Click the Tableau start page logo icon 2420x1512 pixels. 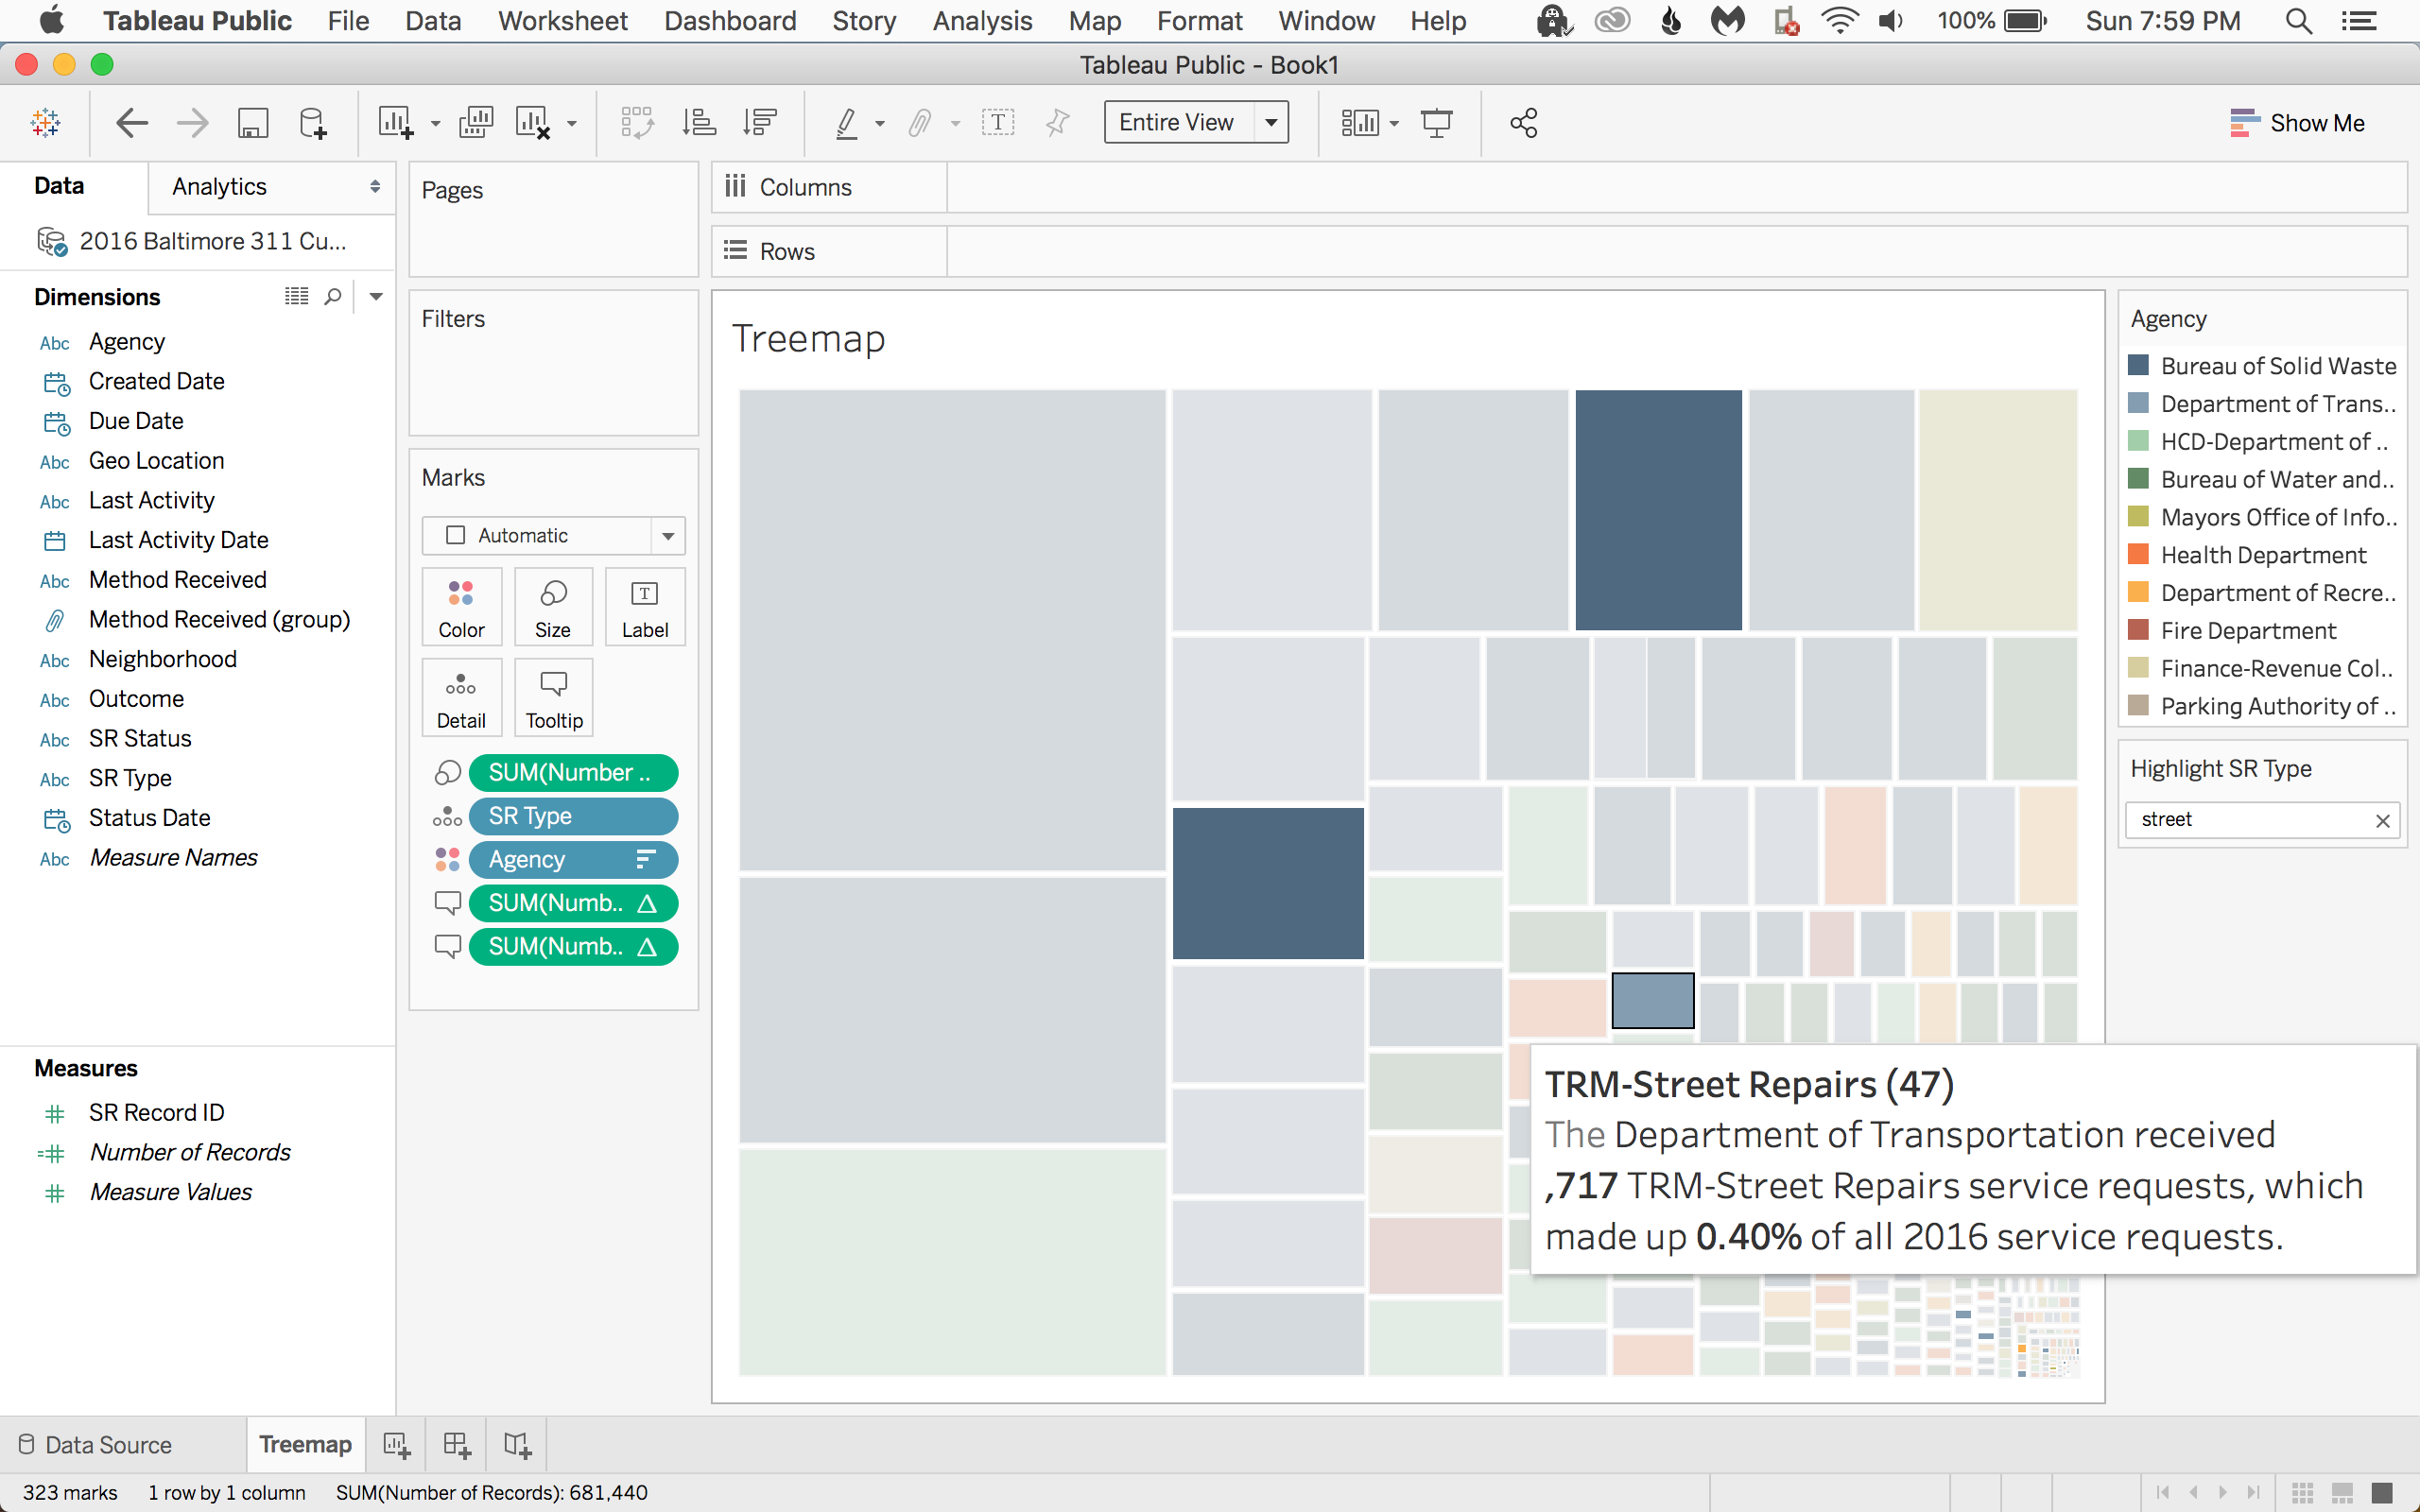(x=46, y=123)
